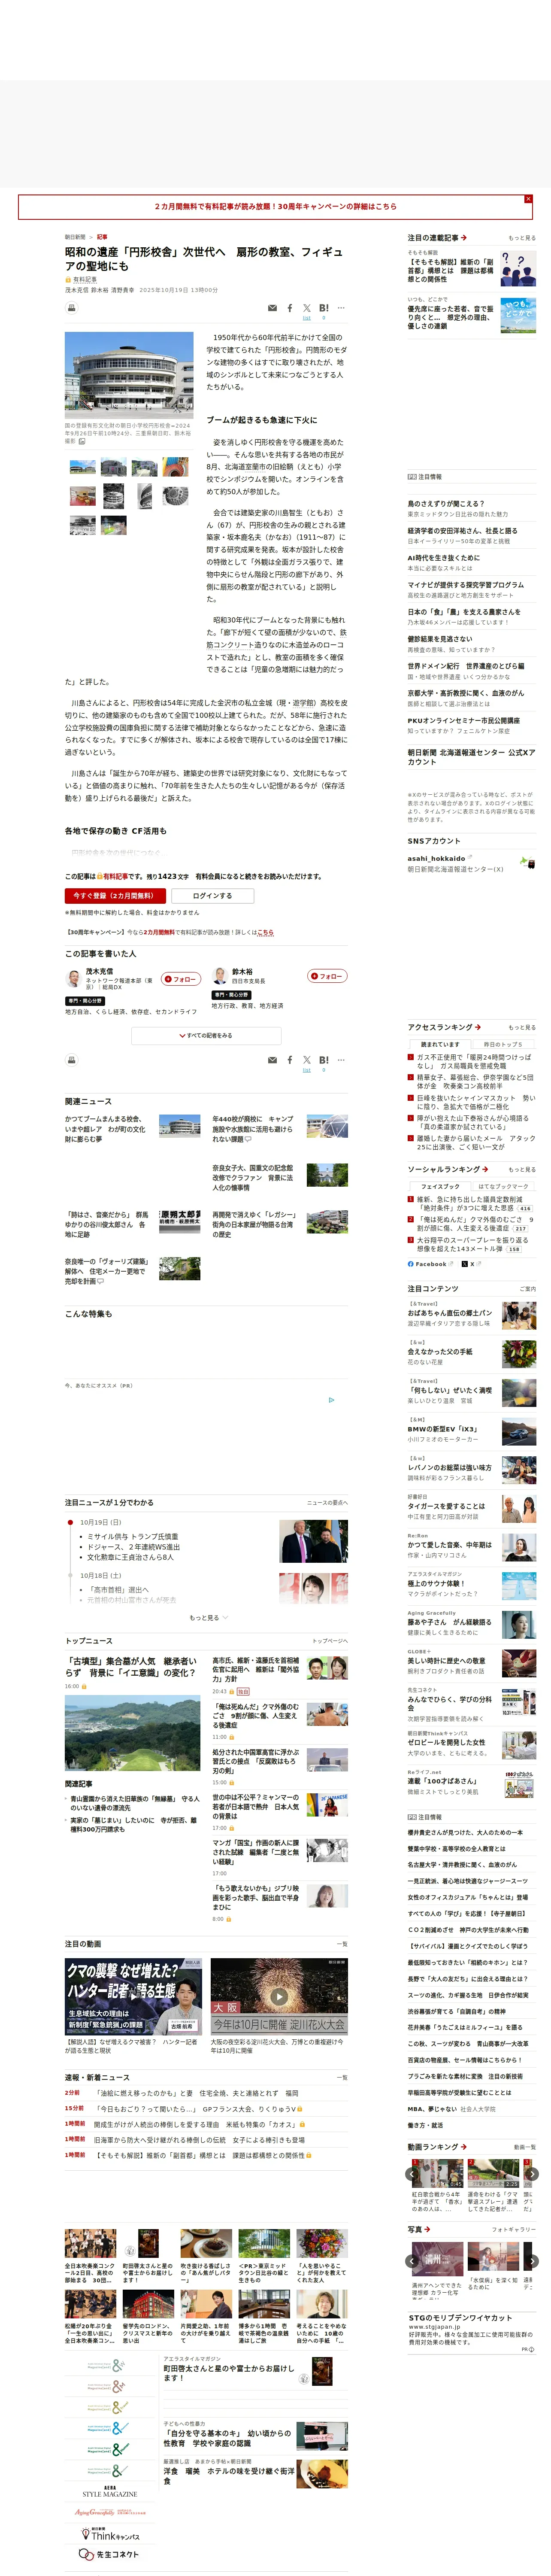This screenshot has height=2576, width=551.
Task: Open 先生コネクト logo
Action: pyautogui.click(x=110, y=2554)
